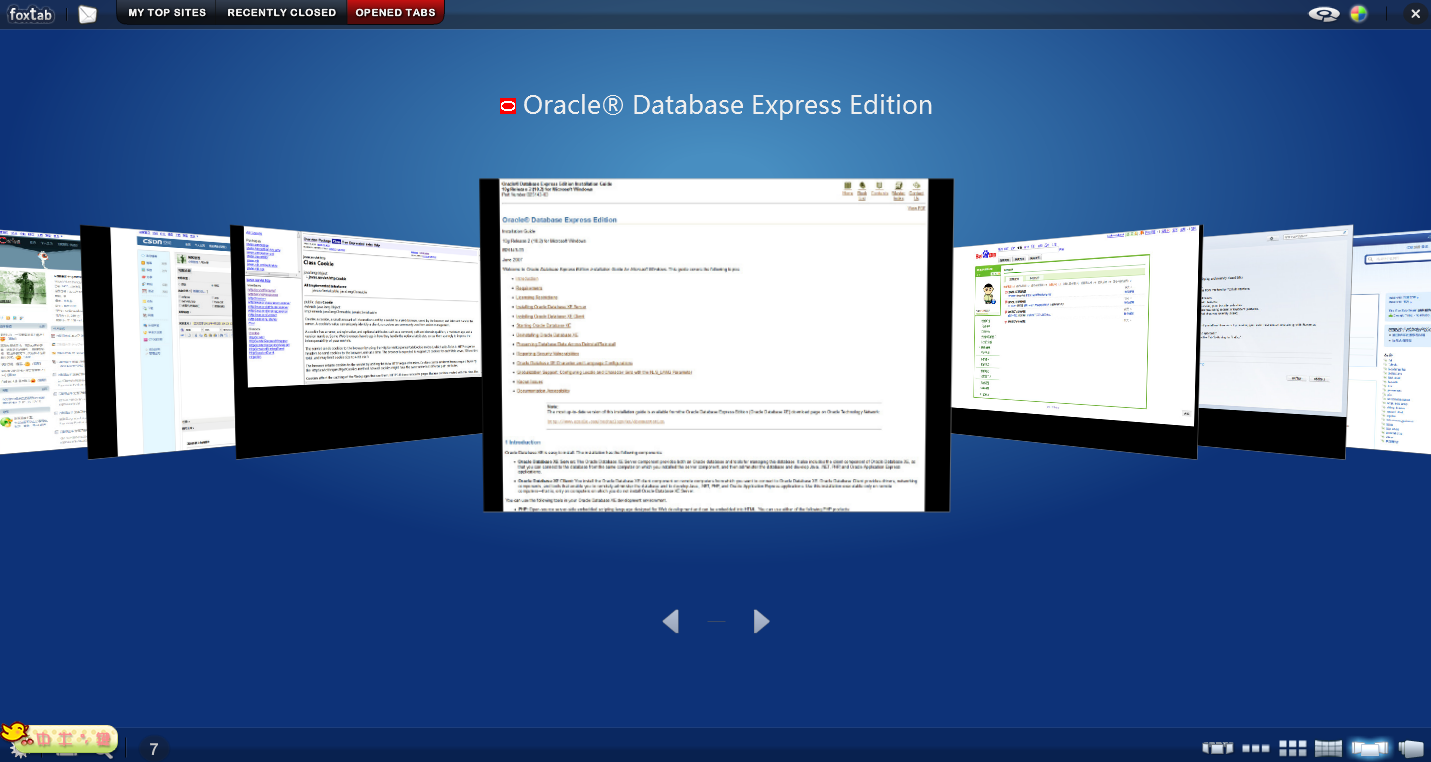
Task: Choose the highlighted page flow layout icon
Action: [x=1369, y=748]
